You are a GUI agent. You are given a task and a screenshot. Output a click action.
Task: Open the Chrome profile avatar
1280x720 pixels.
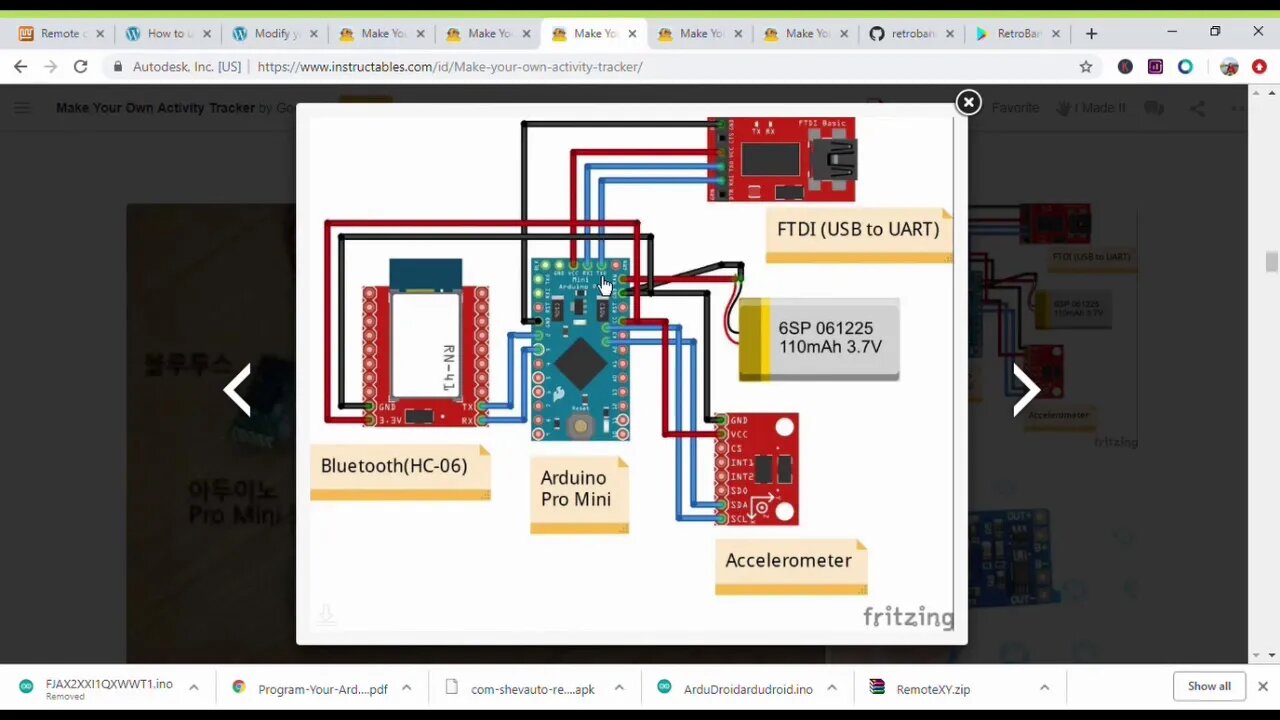point(1229,67)
